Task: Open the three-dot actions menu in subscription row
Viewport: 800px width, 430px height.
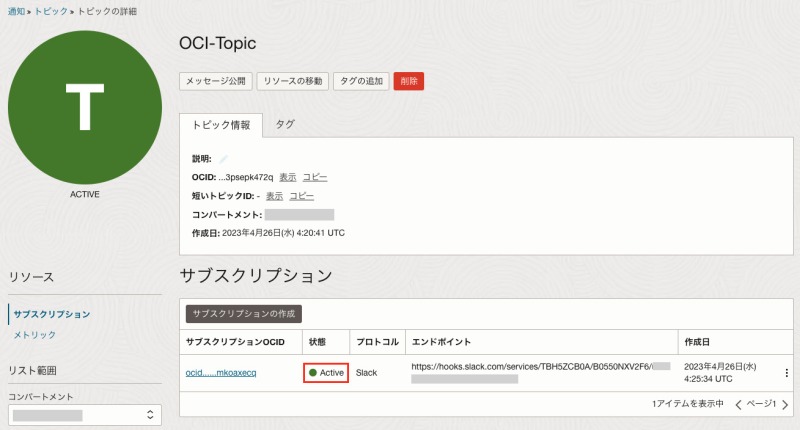Action: pos(786,373)
